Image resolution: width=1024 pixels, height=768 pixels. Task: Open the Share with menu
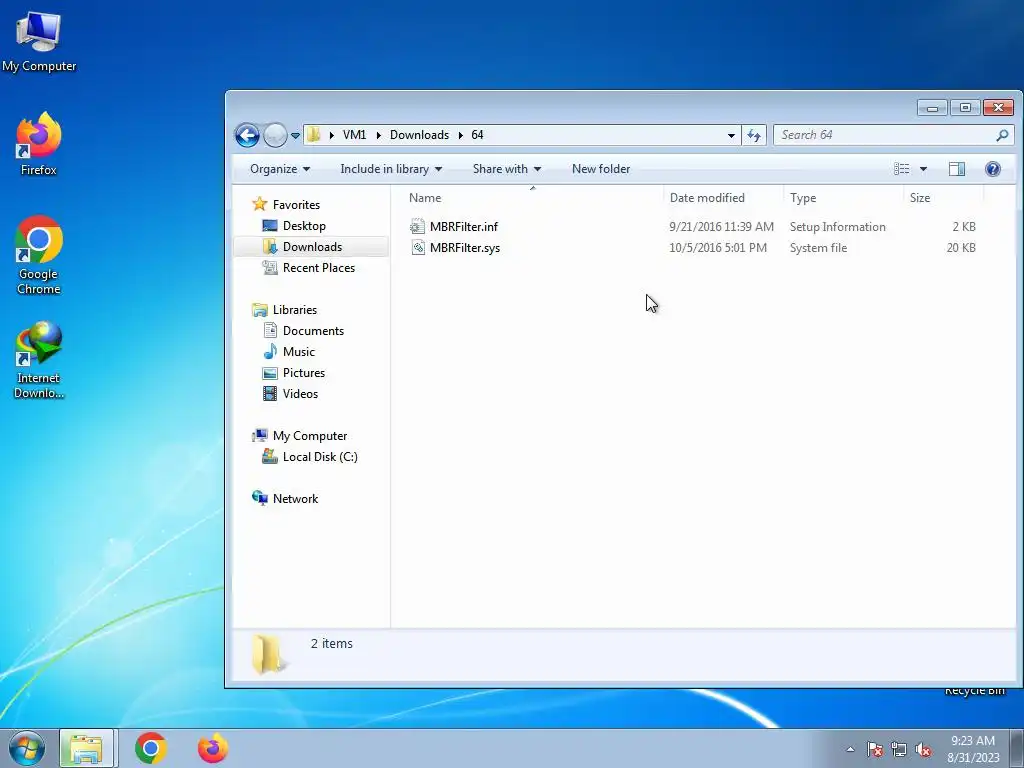[x=507, y=169]
